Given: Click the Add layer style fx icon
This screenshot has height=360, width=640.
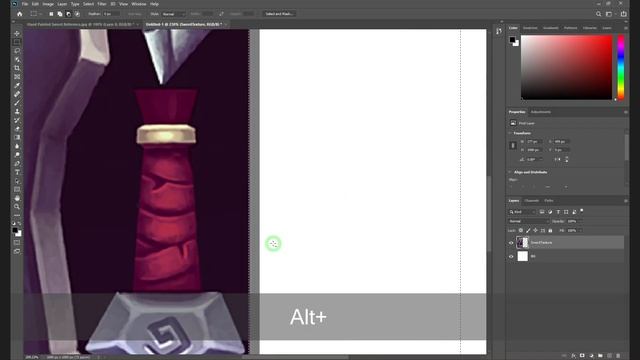Looking at the screenshot, I should click(573, 356).
